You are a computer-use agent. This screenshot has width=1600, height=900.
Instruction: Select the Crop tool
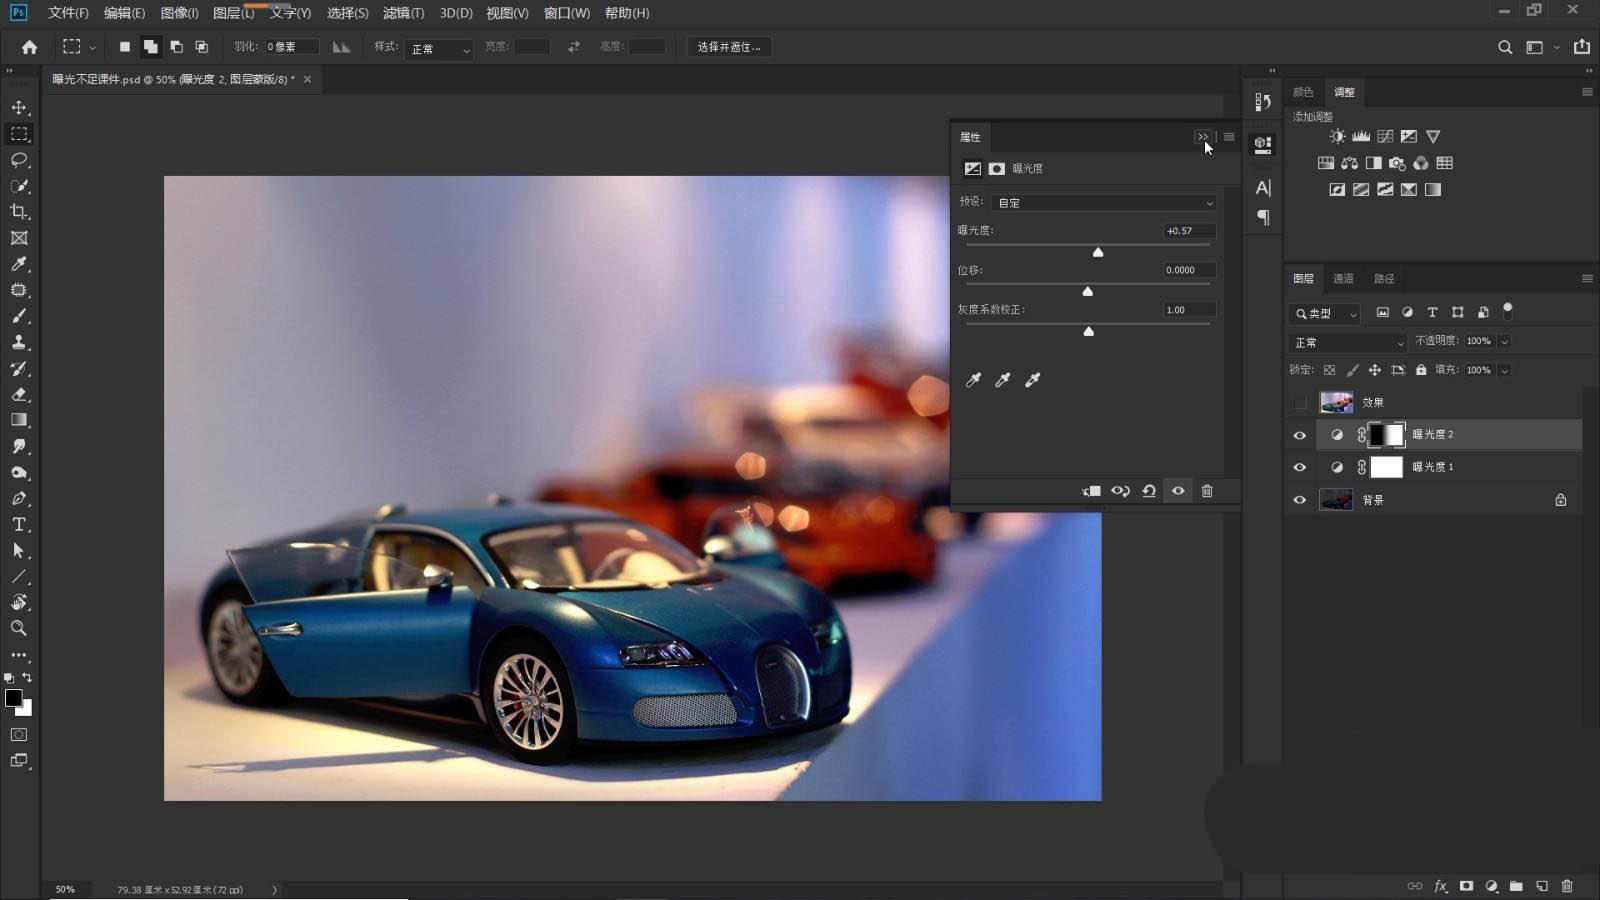click(x=19, y=212)
